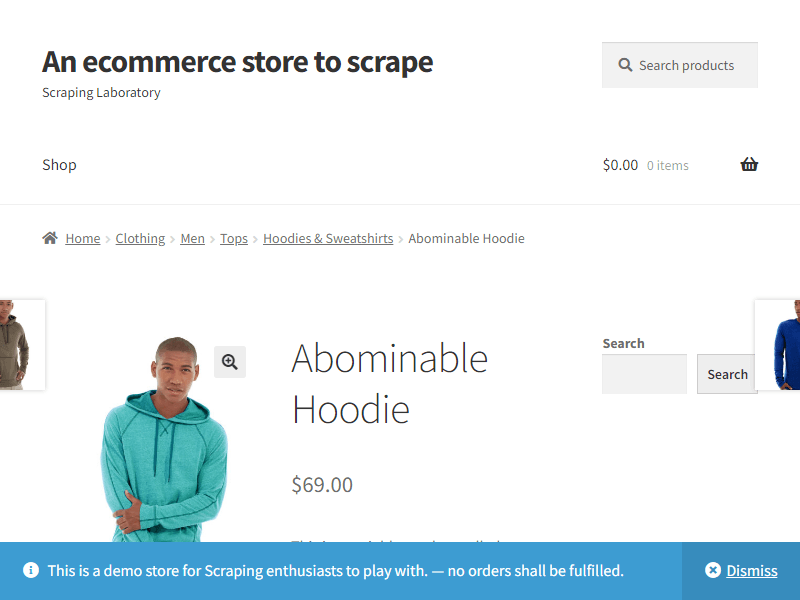The image size is (800, 600).
Task: Open the previous product olive hoodie thumbnail
Action: point(22,345)
